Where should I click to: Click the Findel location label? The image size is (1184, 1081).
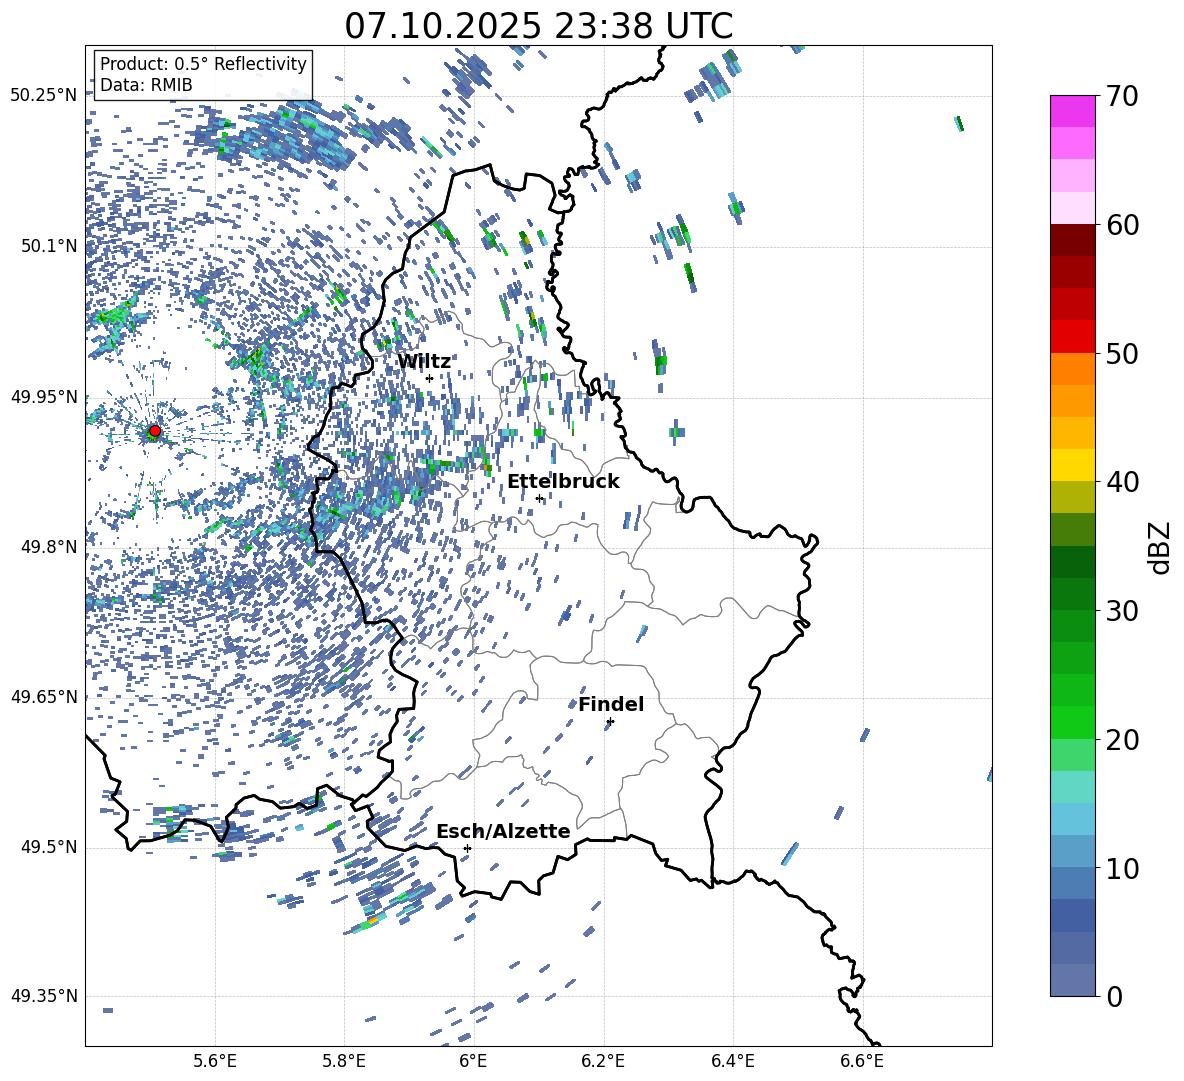point(611,704)
